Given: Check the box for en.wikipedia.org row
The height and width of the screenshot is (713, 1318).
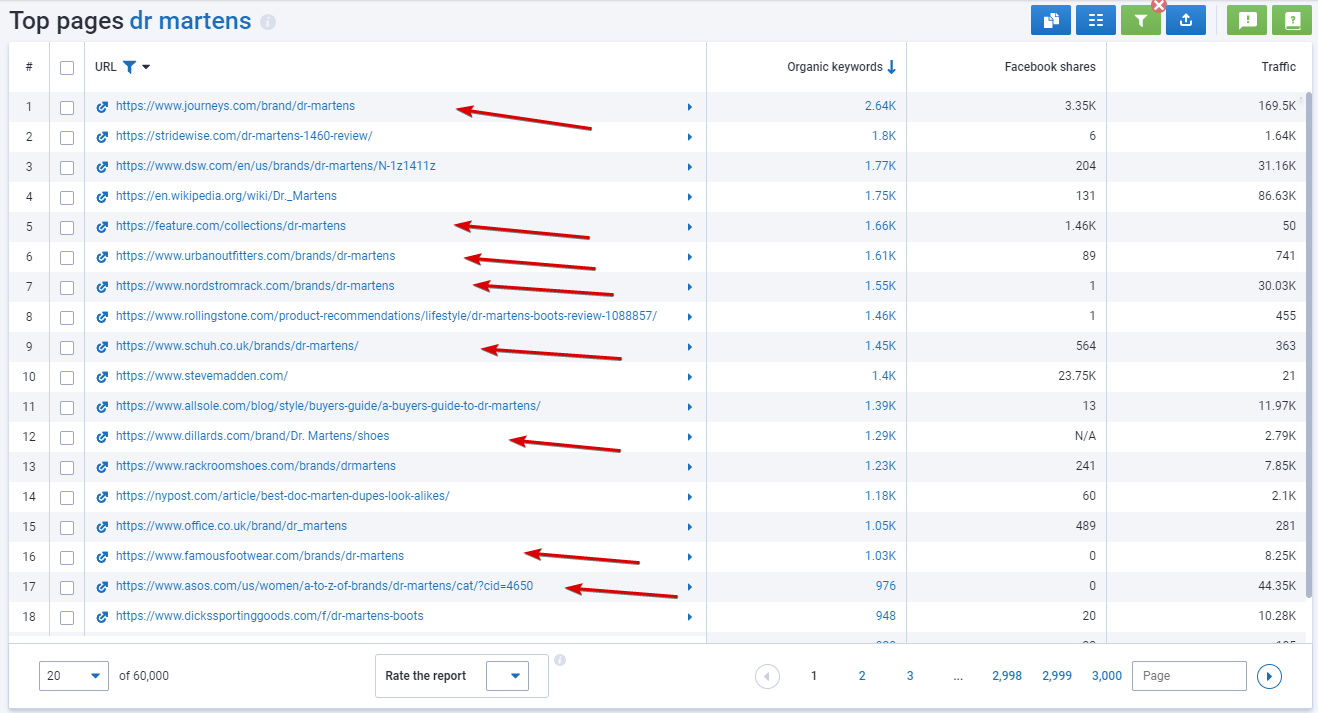Looking at the screenshot, I should click(x=67, y=197).
